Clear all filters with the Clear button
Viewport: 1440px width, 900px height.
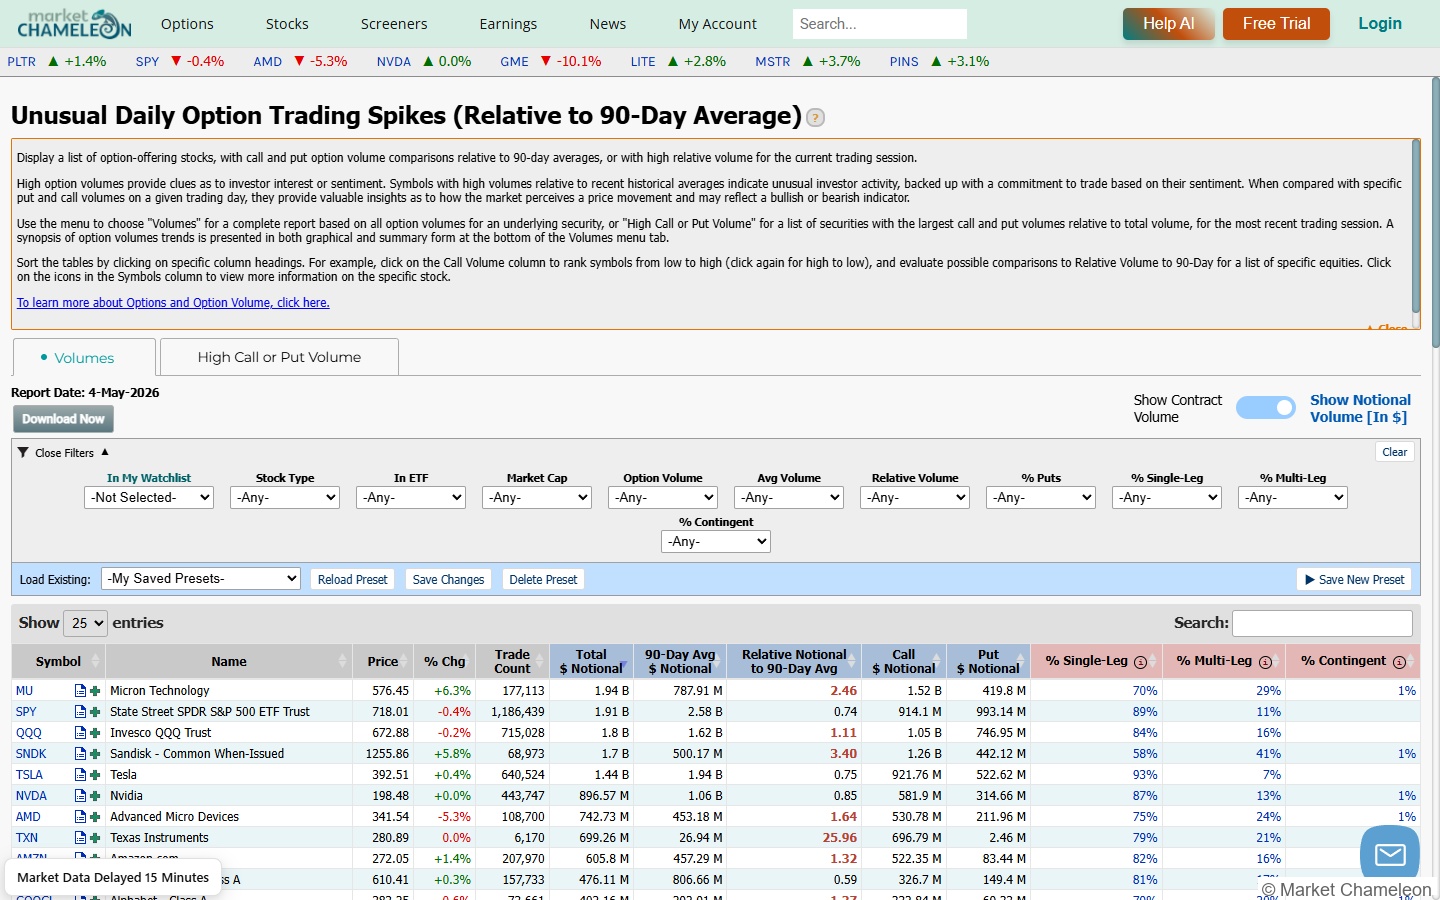(x=1394, y=452)
